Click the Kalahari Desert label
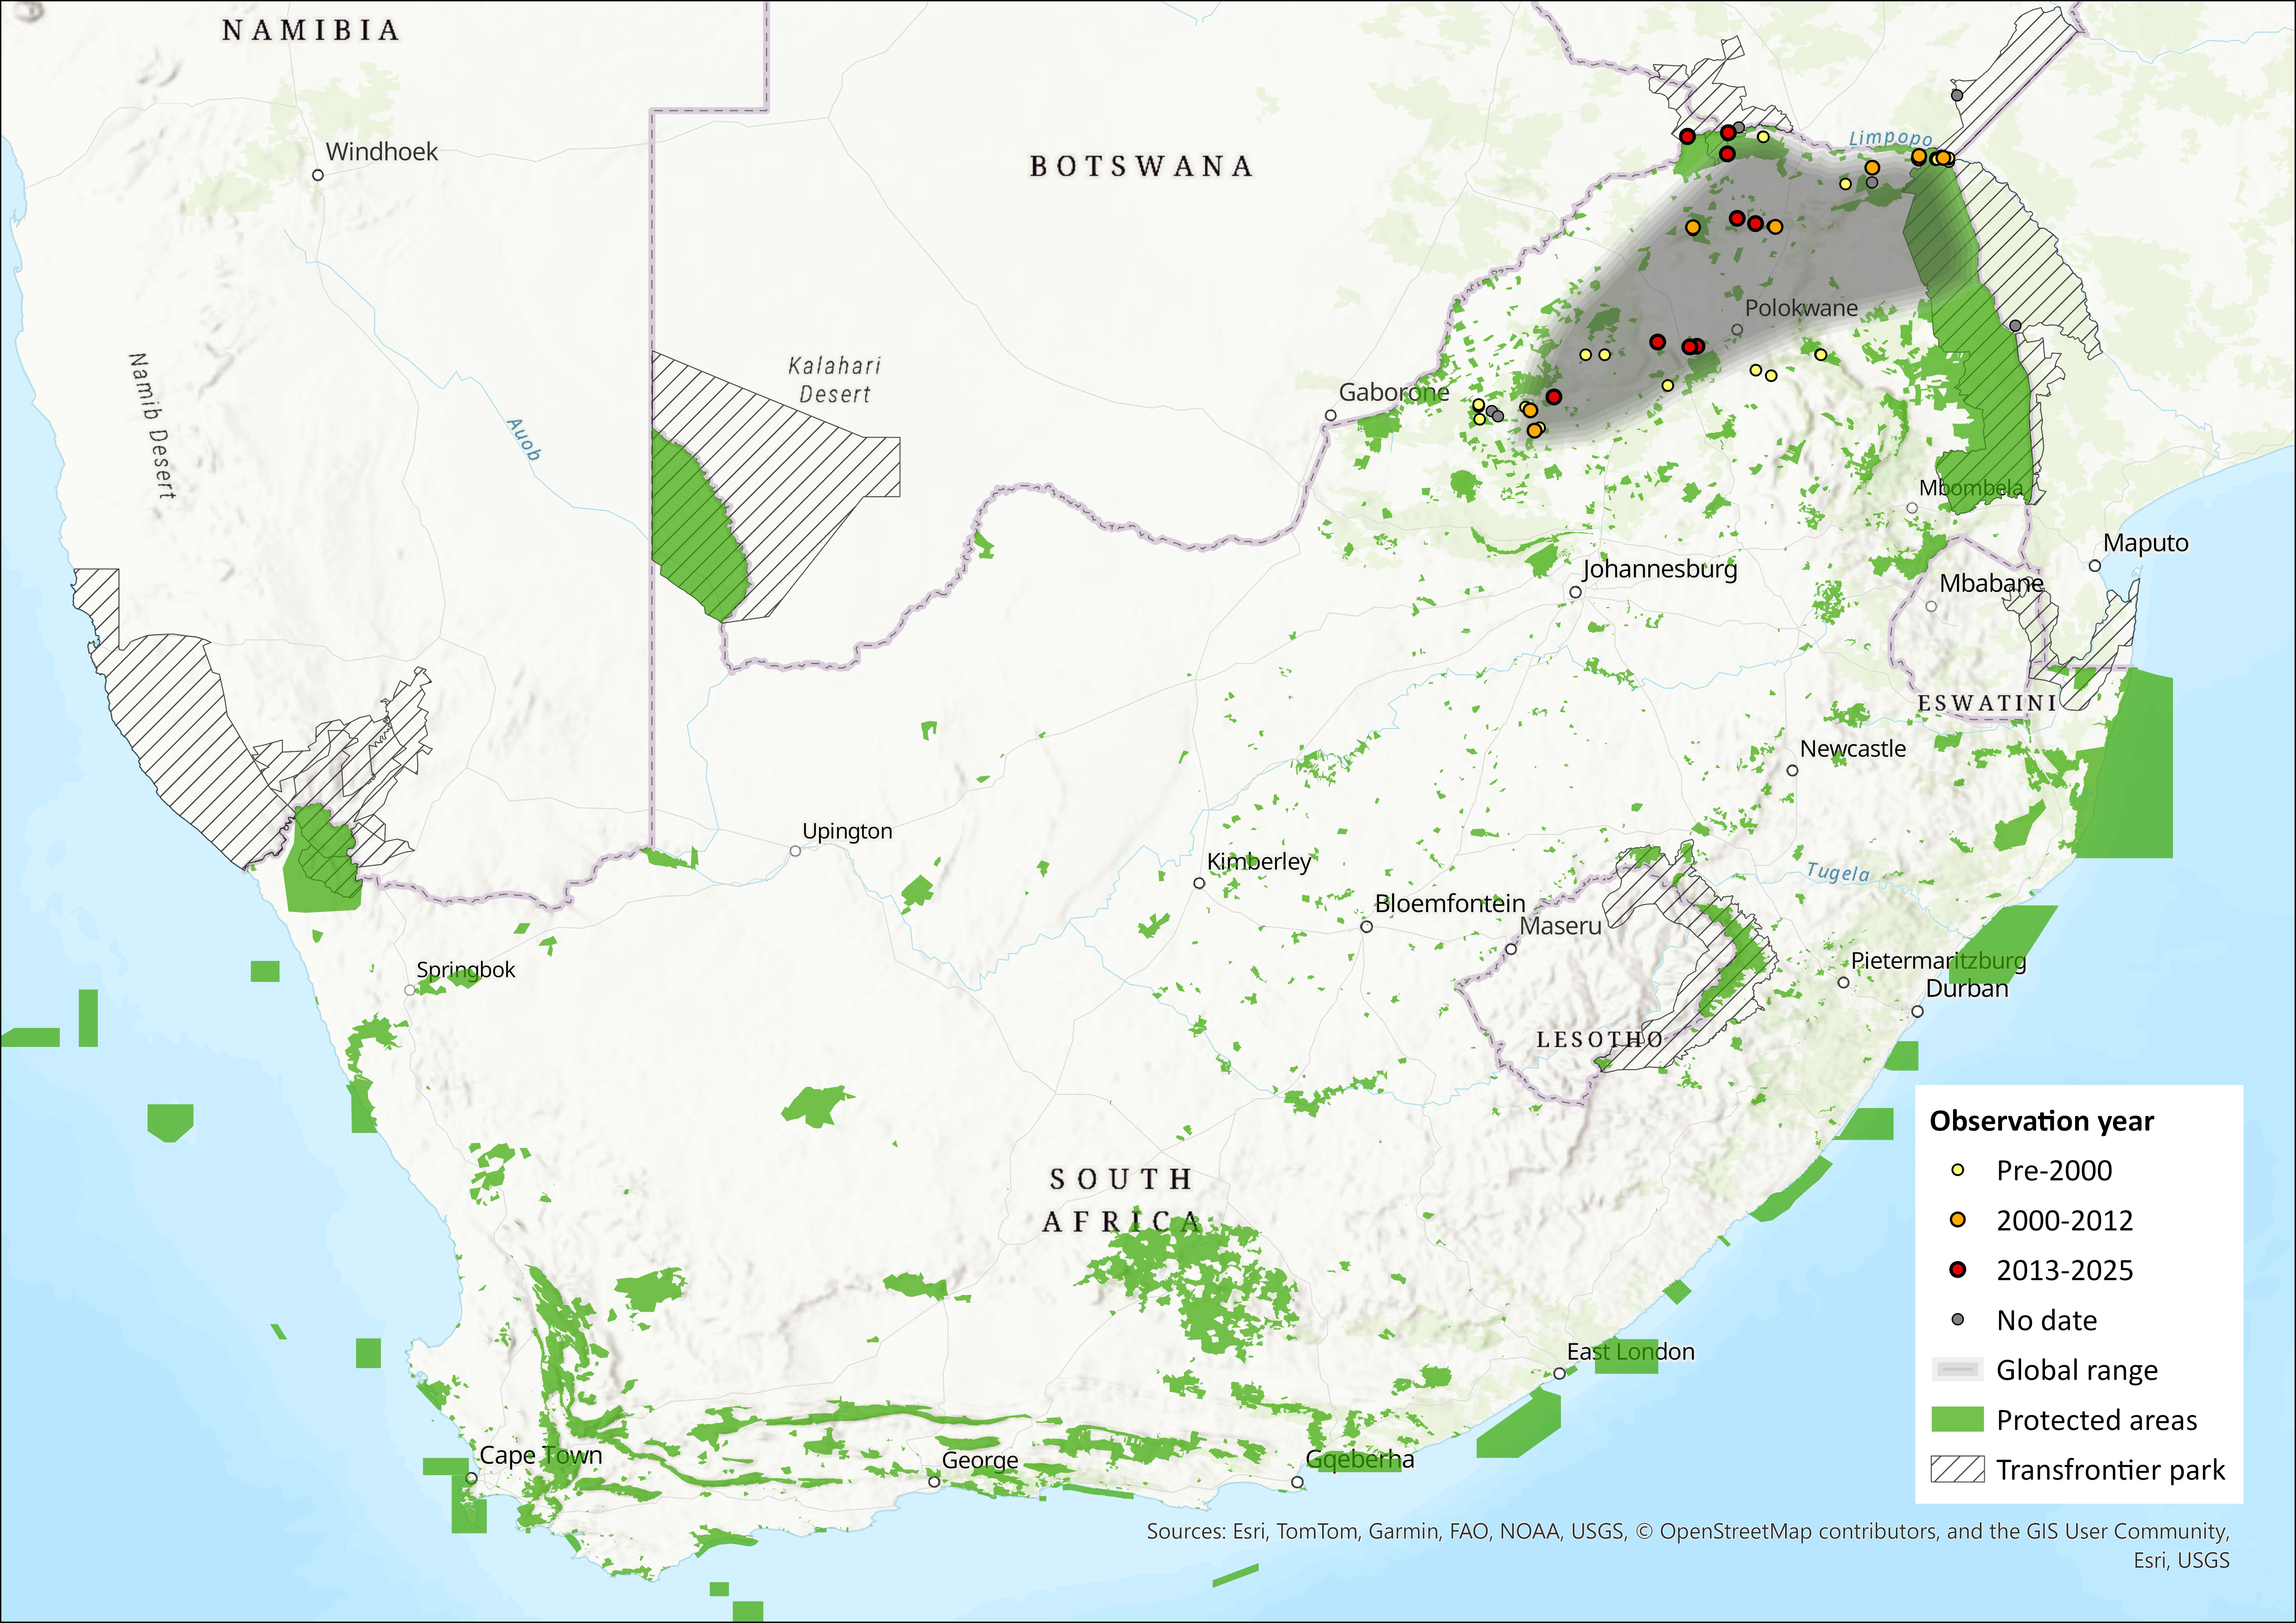2296x1623 pixels. (x=835, y=380)
